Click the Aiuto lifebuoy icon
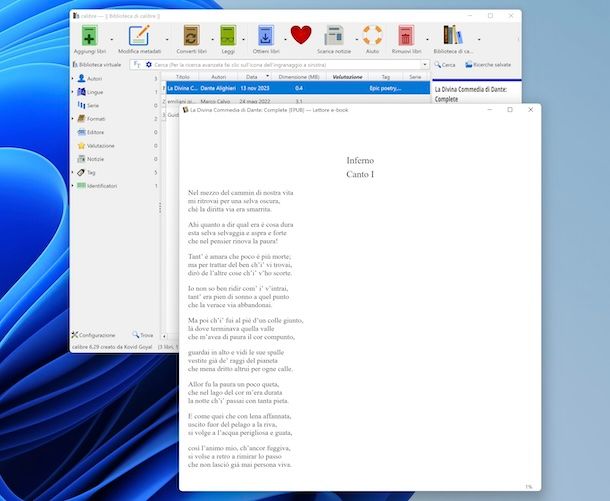610x501 pixels. tap(373, 37)
